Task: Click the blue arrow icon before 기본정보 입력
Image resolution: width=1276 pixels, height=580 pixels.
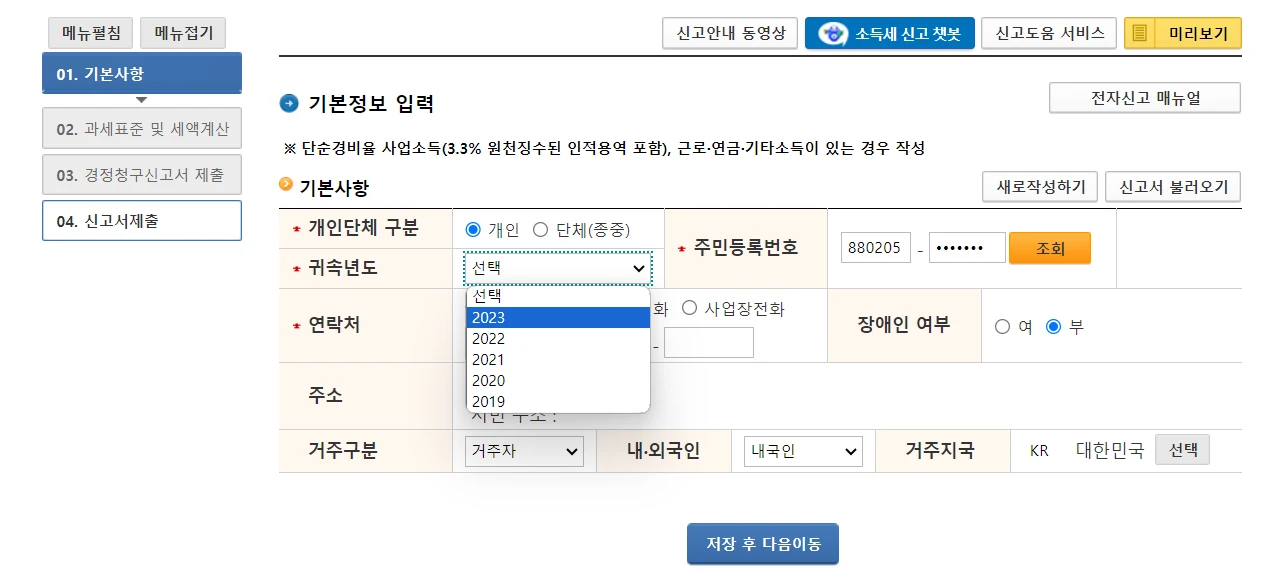Action: 289,103
